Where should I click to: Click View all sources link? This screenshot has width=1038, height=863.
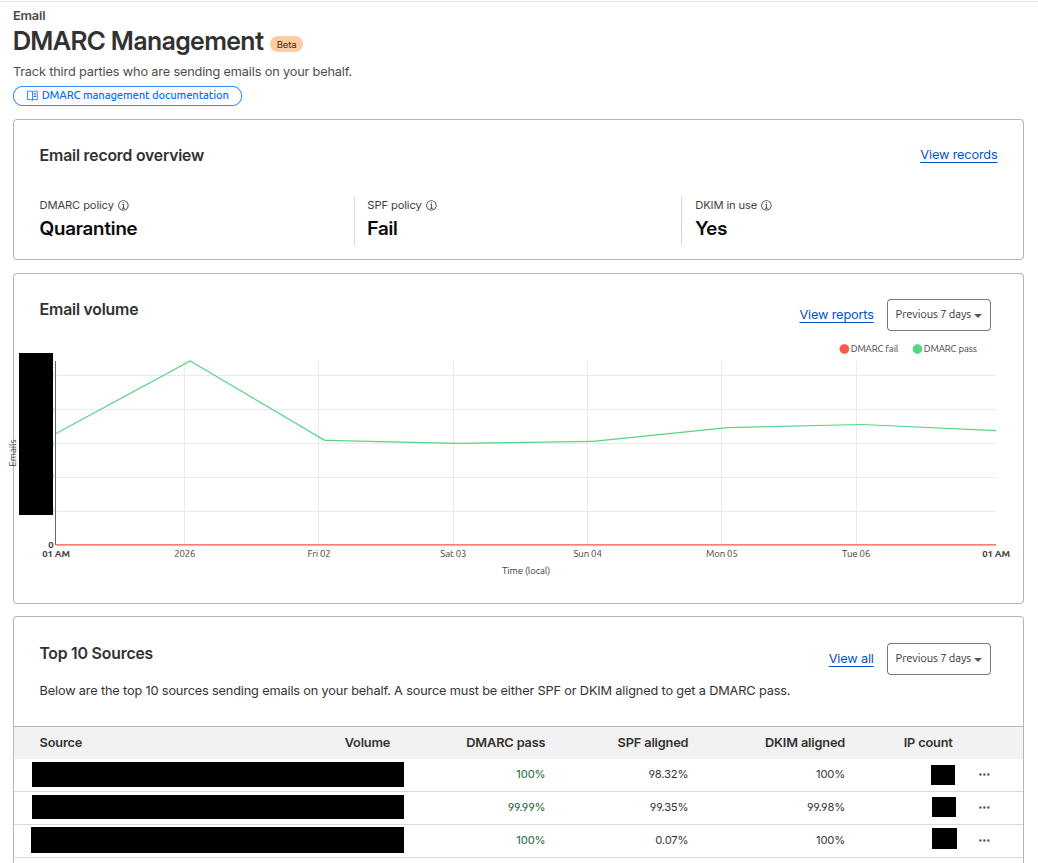click(x=851, y=659)
